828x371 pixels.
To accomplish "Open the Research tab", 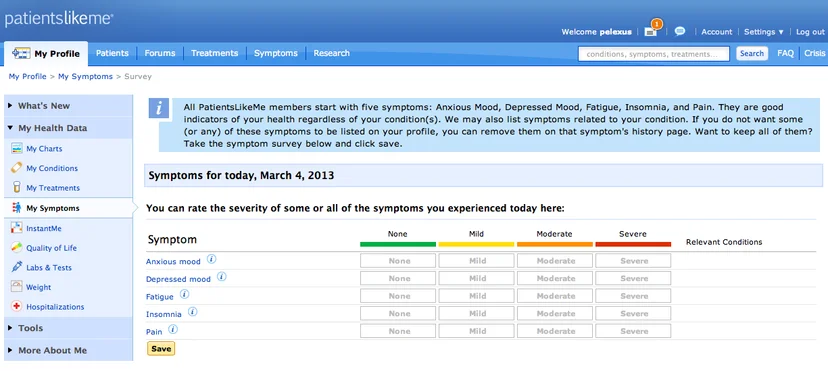I will 332,53.
